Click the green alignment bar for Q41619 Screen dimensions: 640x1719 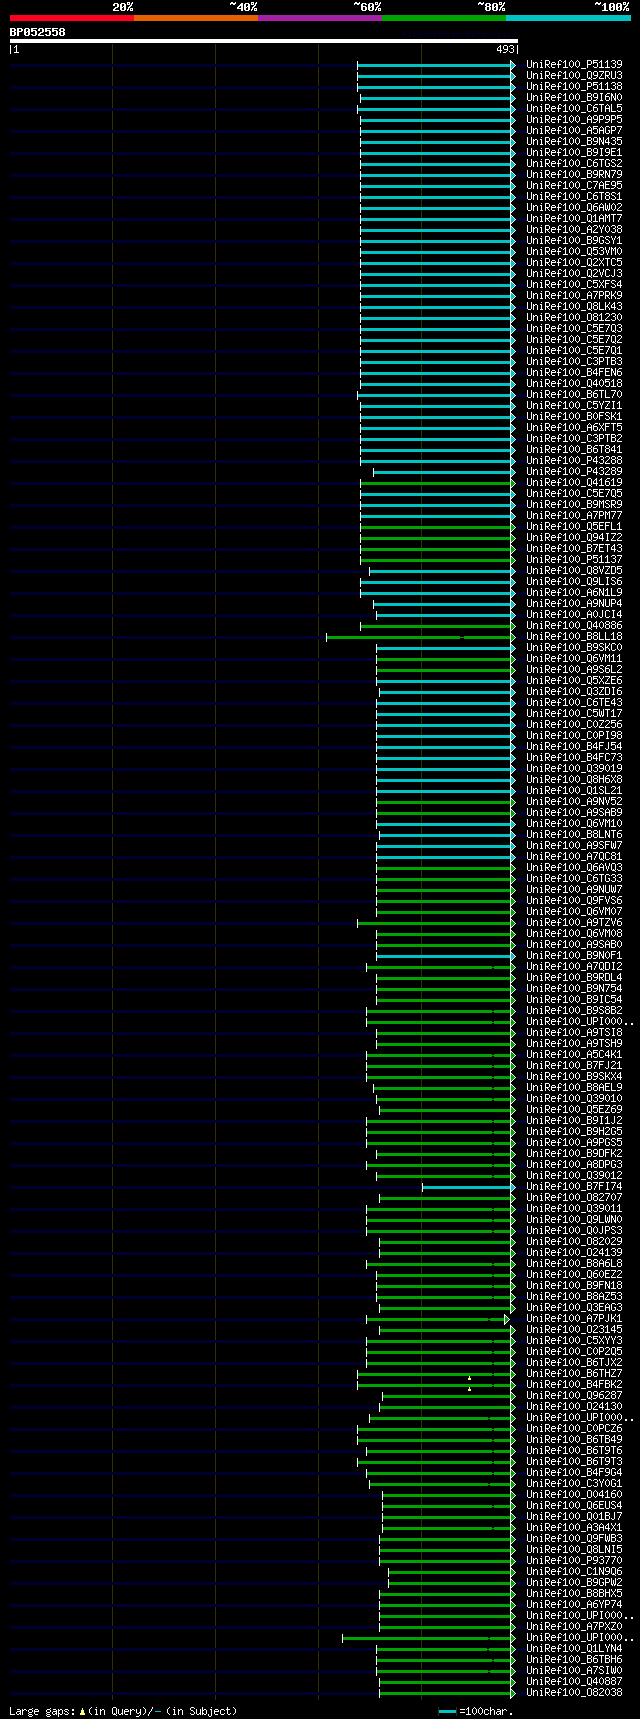pyautogui.click(x=435, y=483)
